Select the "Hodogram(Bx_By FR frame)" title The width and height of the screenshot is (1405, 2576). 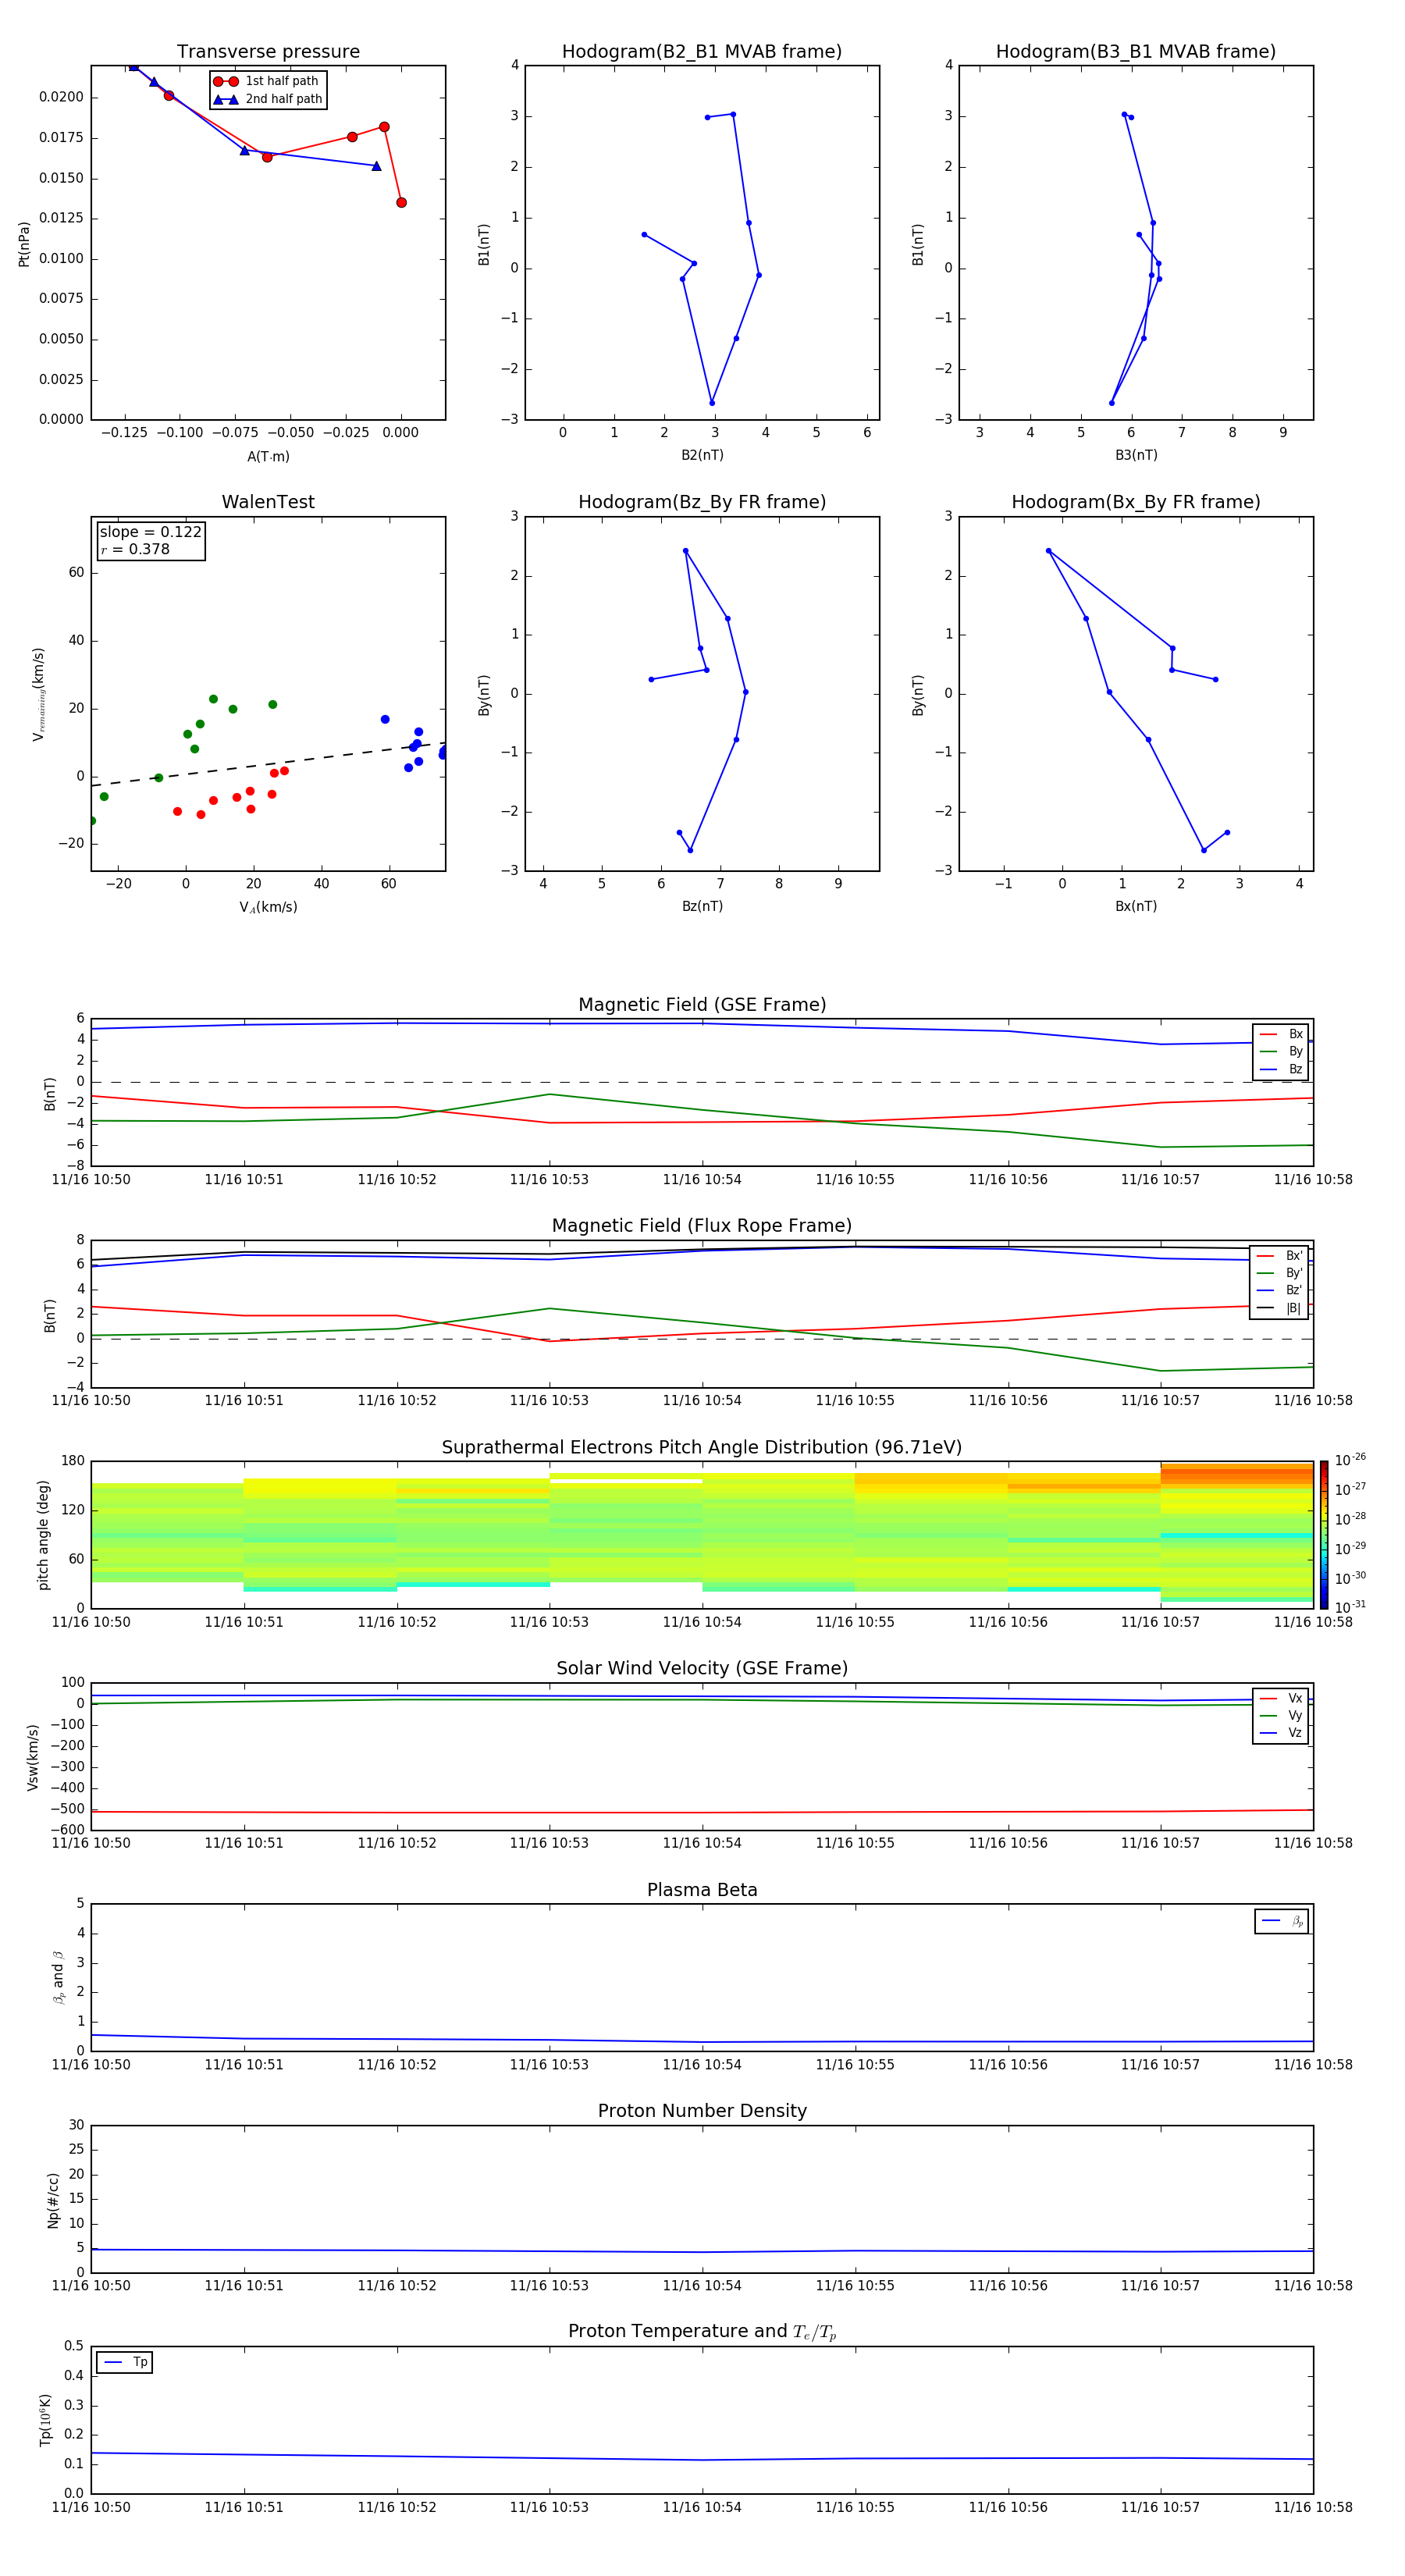pos(1136,502)
